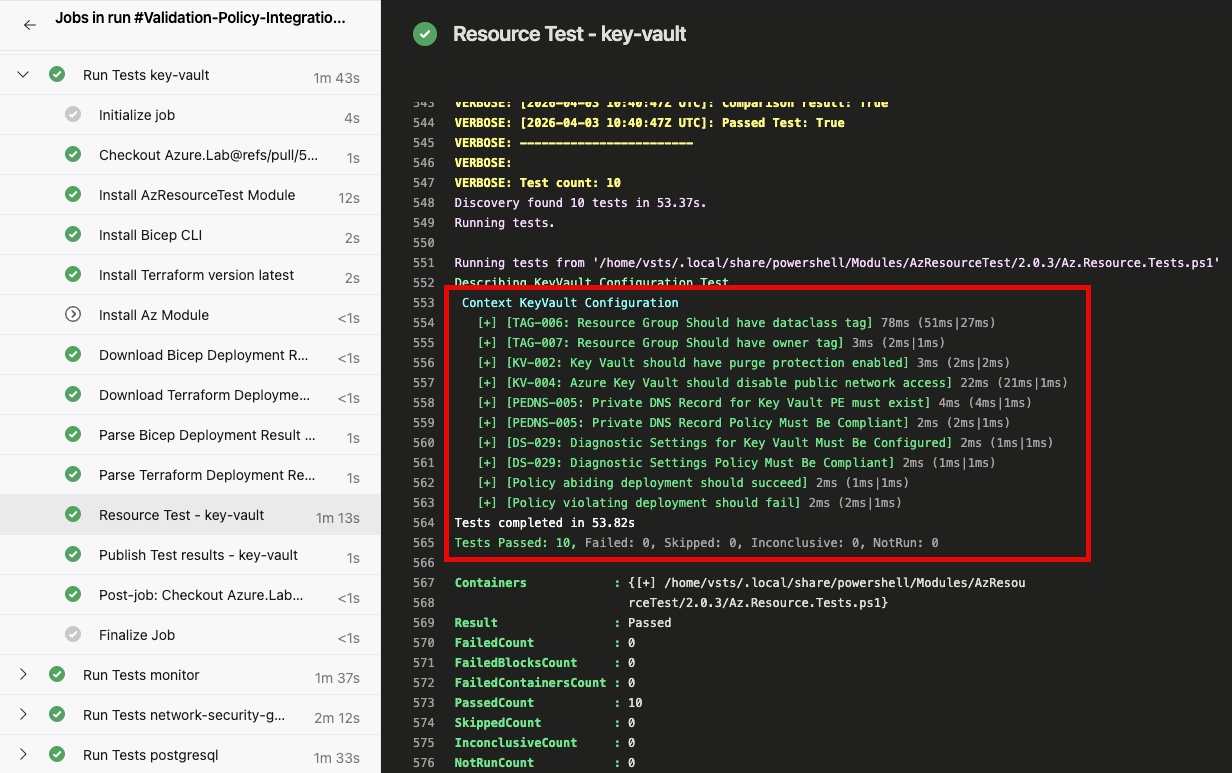The image size is (1232, 773).
Task: Click green check icon beside Run Tests postgresql
Action: 57,755
